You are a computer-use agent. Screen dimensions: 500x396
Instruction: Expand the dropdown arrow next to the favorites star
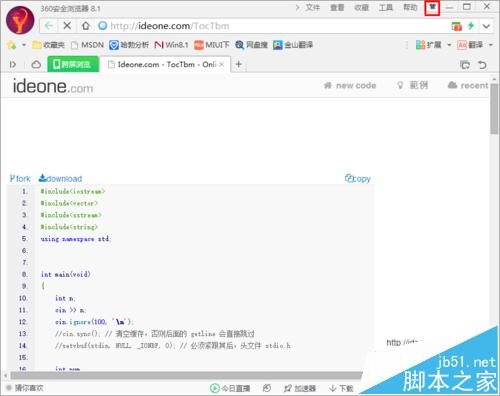coord(24,45)
